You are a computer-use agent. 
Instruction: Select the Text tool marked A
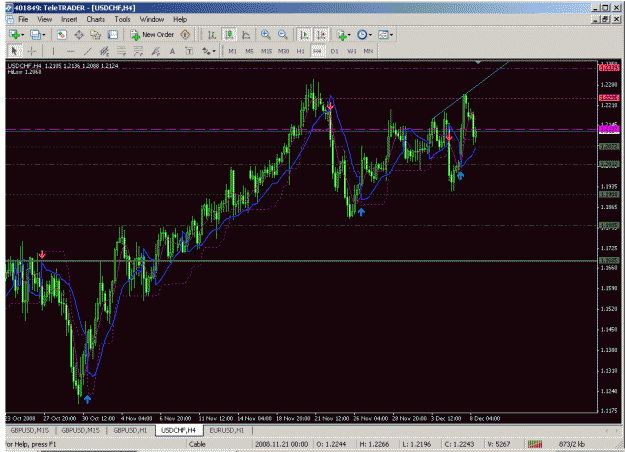point(172,51)
